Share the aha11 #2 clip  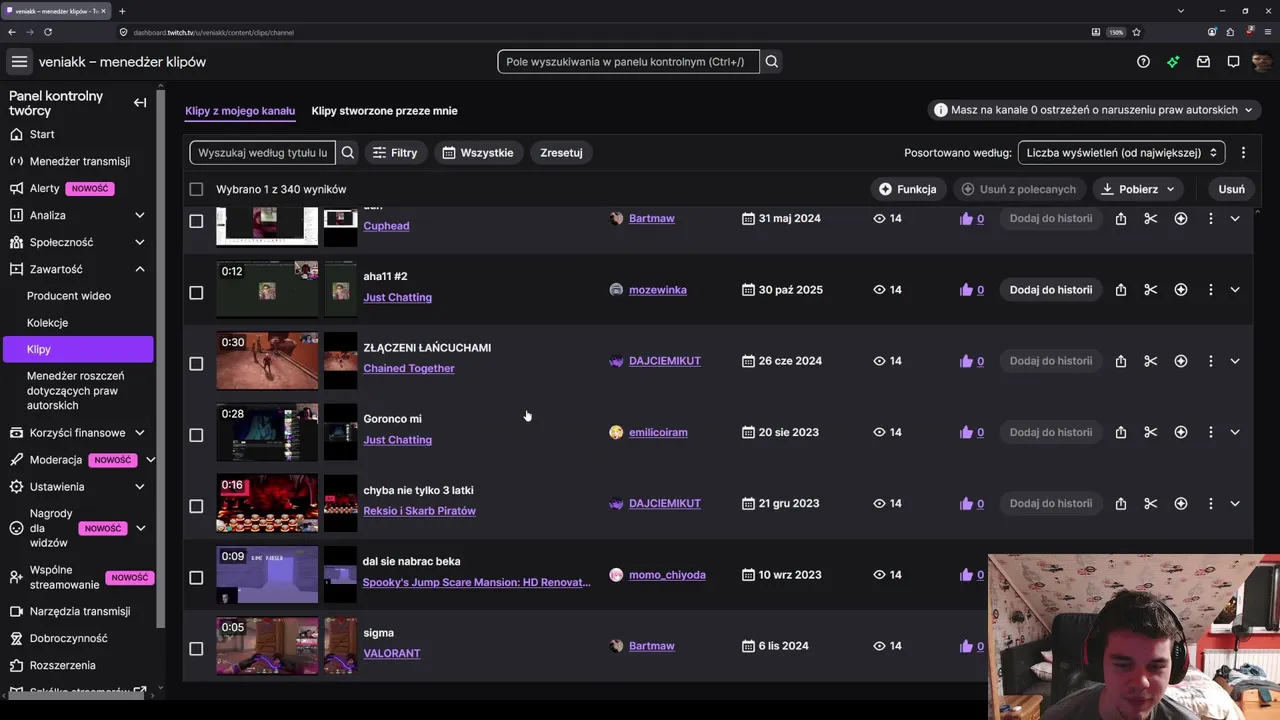(x=1121, y=290)
